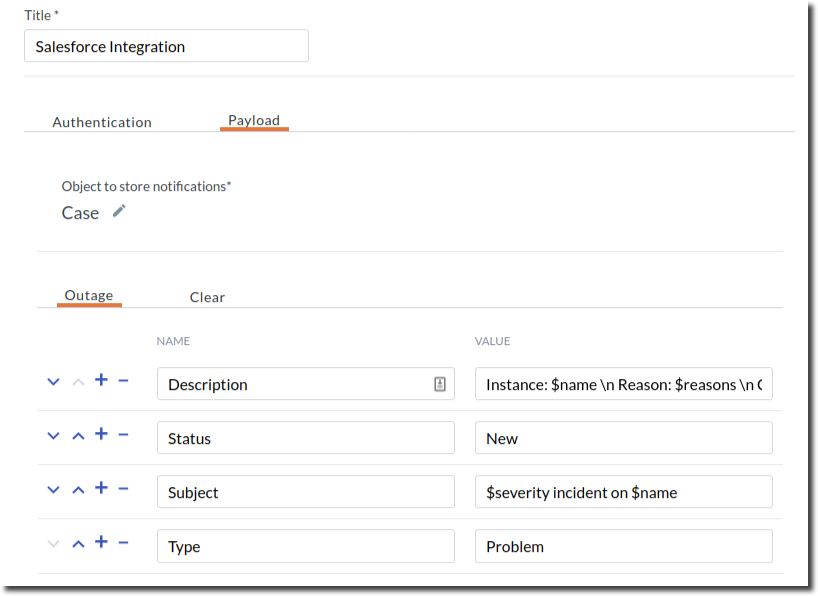Delete the Subject row with minus icon

click(x=123, y=489)
